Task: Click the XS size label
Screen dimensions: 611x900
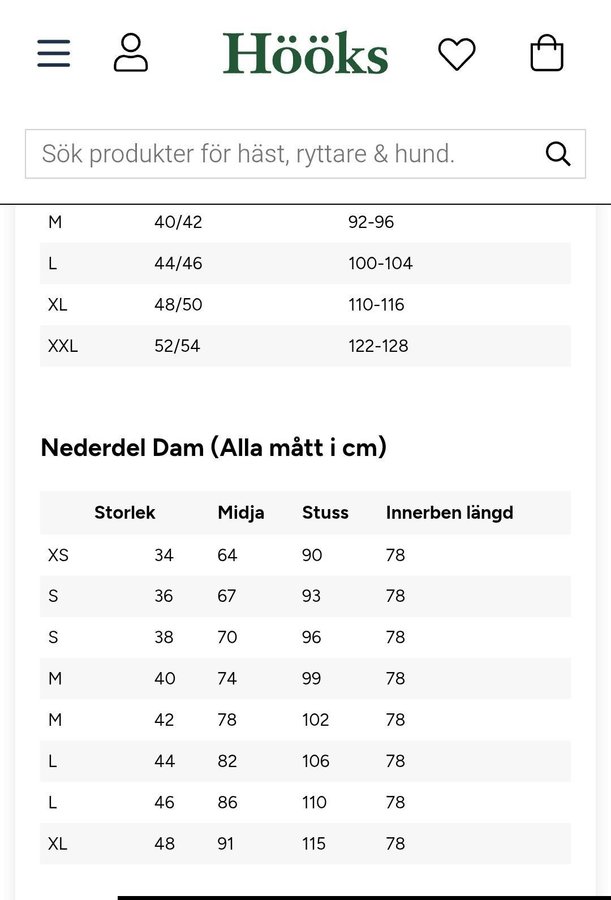Action: coord(58,555)
